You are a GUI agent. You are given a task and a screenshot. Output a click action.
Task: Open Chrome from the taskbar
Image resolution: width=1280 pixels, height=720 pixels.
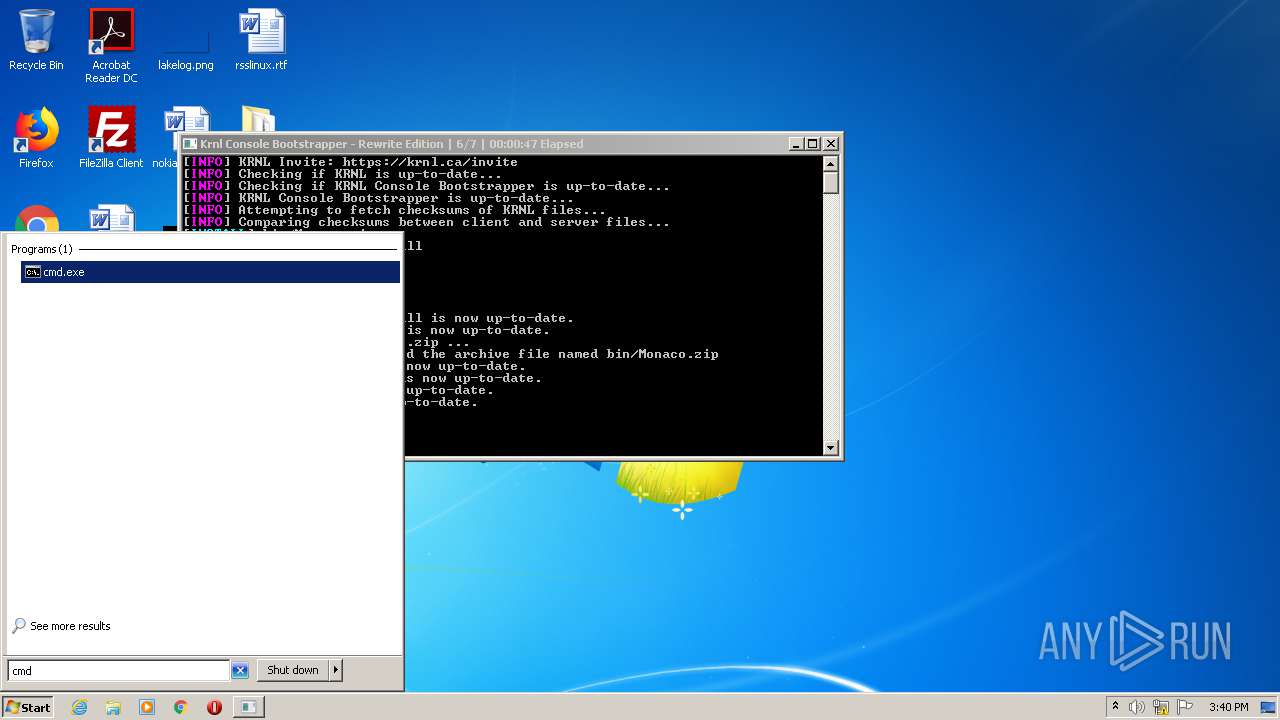(x=181, y=707)
